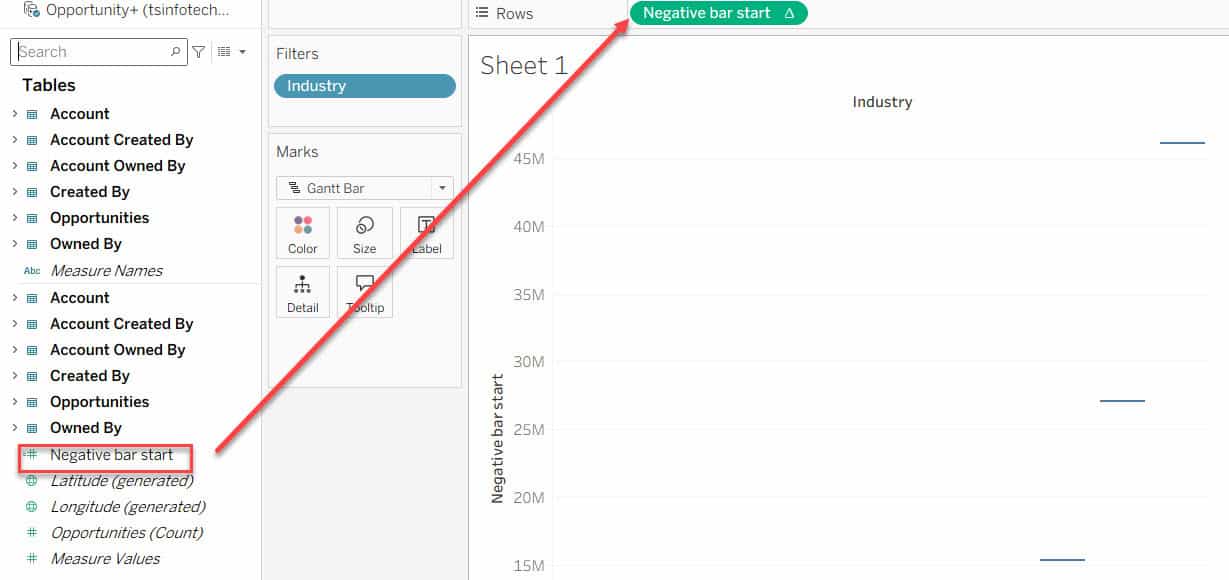Open the dropdown arrow next to view icon
Screen dimensions: 1229x580
(x=243, y=52)
